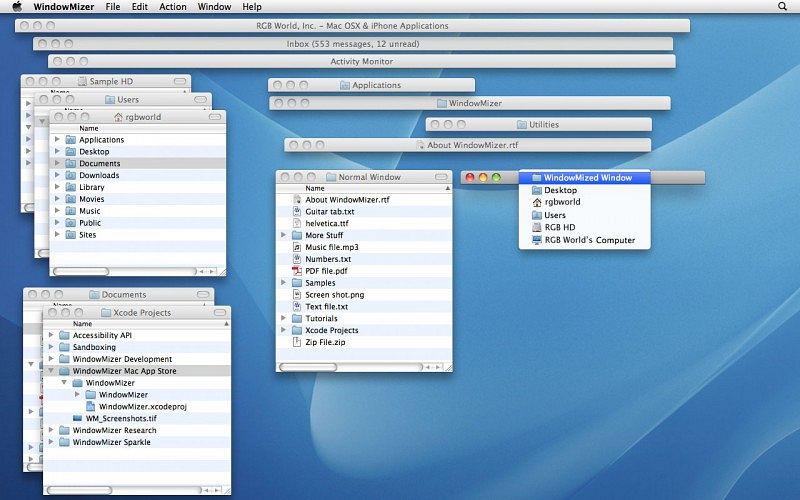Open Spotlight search magnifier icon

tap(782, 6)
